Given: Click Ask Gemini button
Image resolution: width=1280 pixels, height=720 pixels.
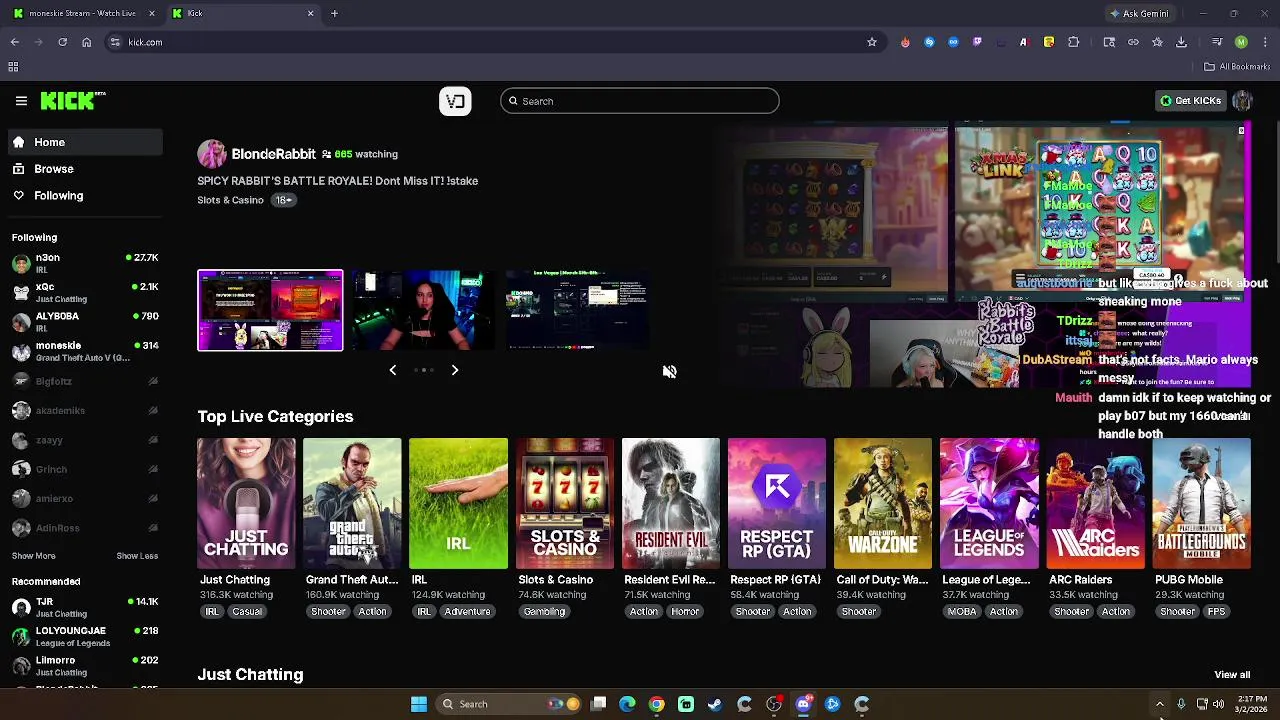Looking at the screenshot, I should [x=1138, y=13].
